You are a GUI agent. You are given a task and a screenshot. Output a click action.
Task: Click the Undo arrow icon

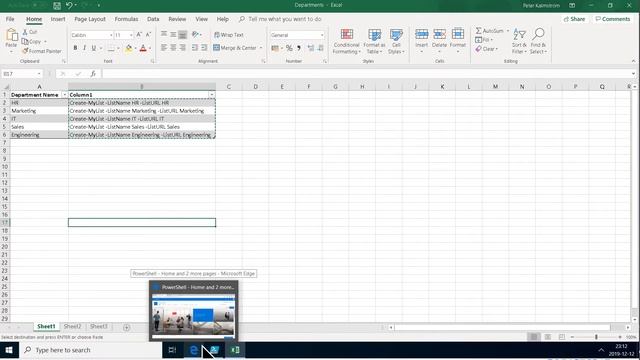pos(69,5)
